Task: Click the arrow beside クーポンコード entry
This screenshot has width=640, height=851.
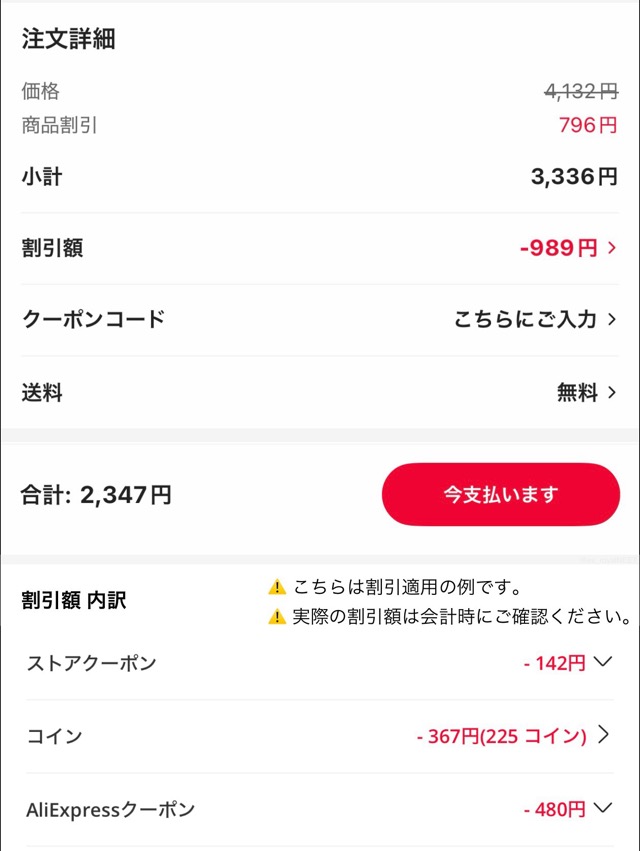Action: tap(611, 319)
